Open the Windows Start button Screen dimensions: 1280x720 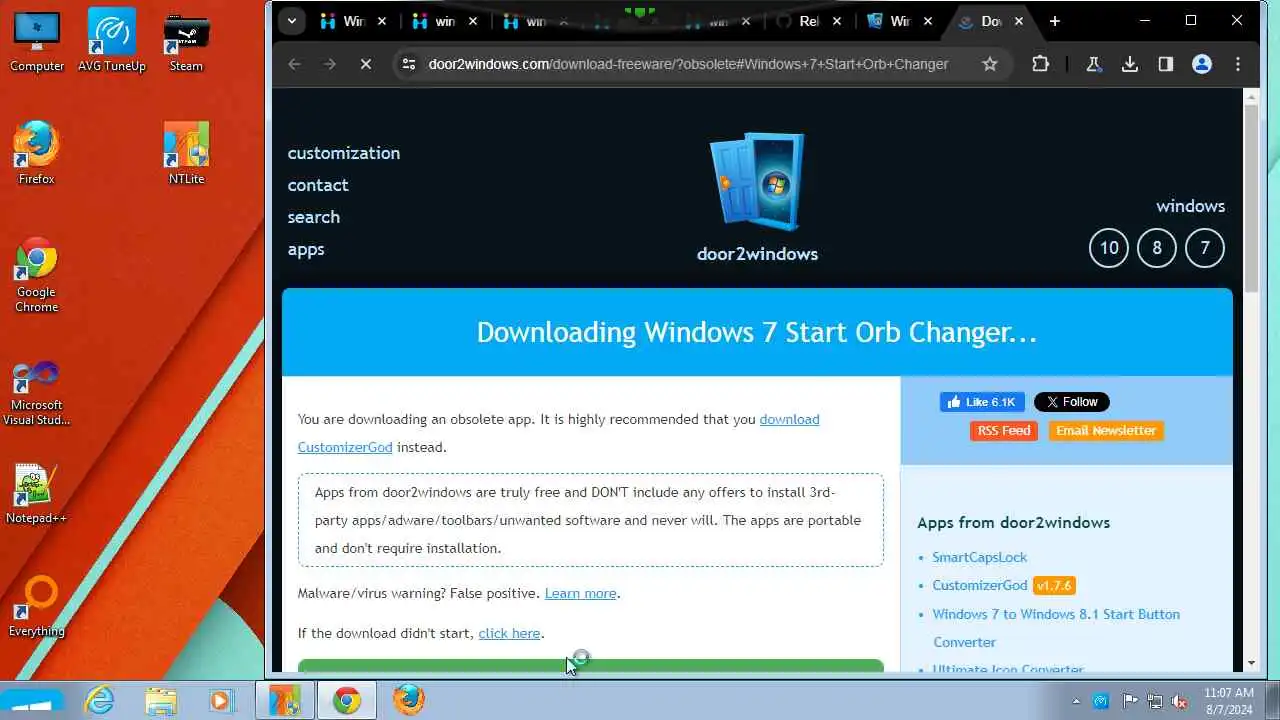pos(31,700)
